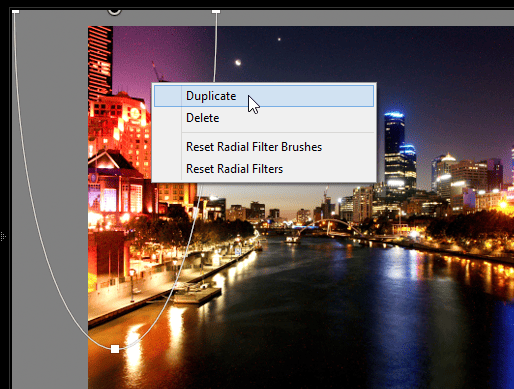Grab the radial filter's bottom square handle
Viewport: 514px width, 389px height.
pos(115,349)
